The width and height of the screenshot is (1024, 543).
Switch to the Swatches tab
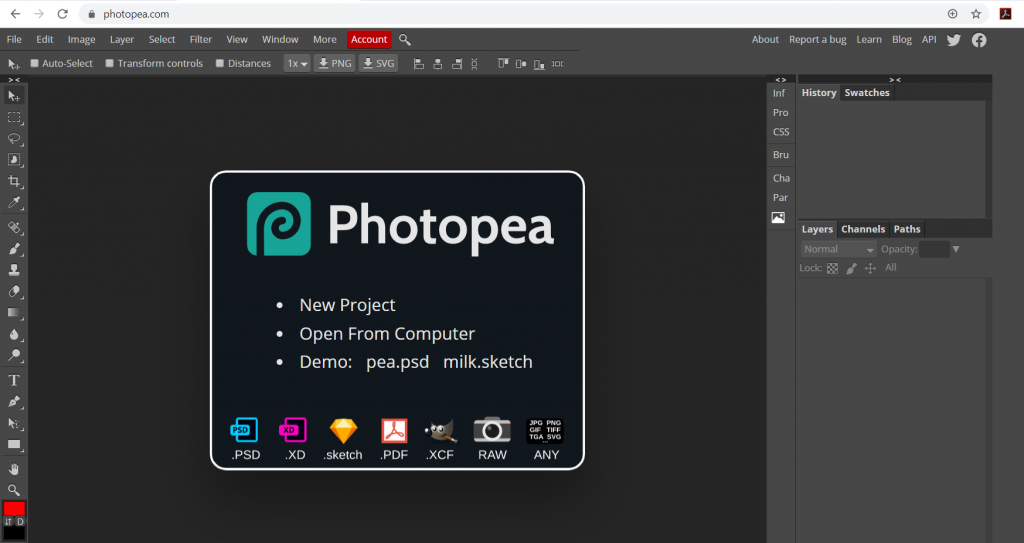point(867,93)
